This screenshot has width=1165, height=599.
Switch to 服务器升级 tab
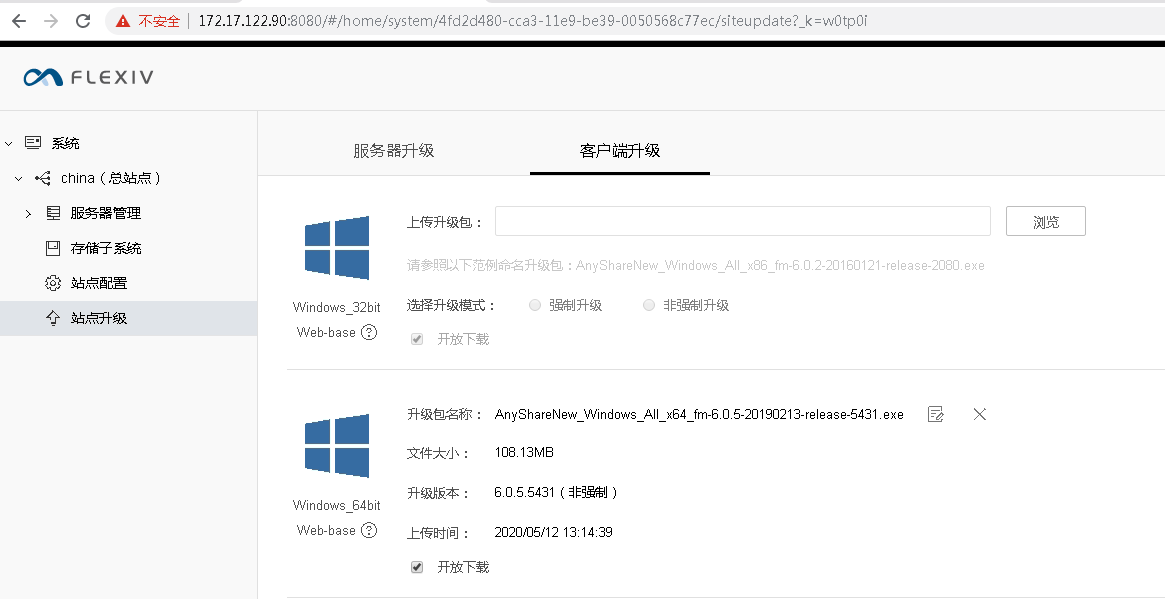[394, 151]
